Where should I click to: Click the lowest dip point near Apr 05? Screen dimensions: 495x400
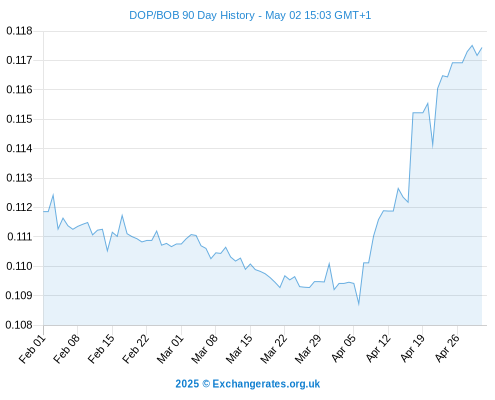pyautogui.click(x=359, y=304)
